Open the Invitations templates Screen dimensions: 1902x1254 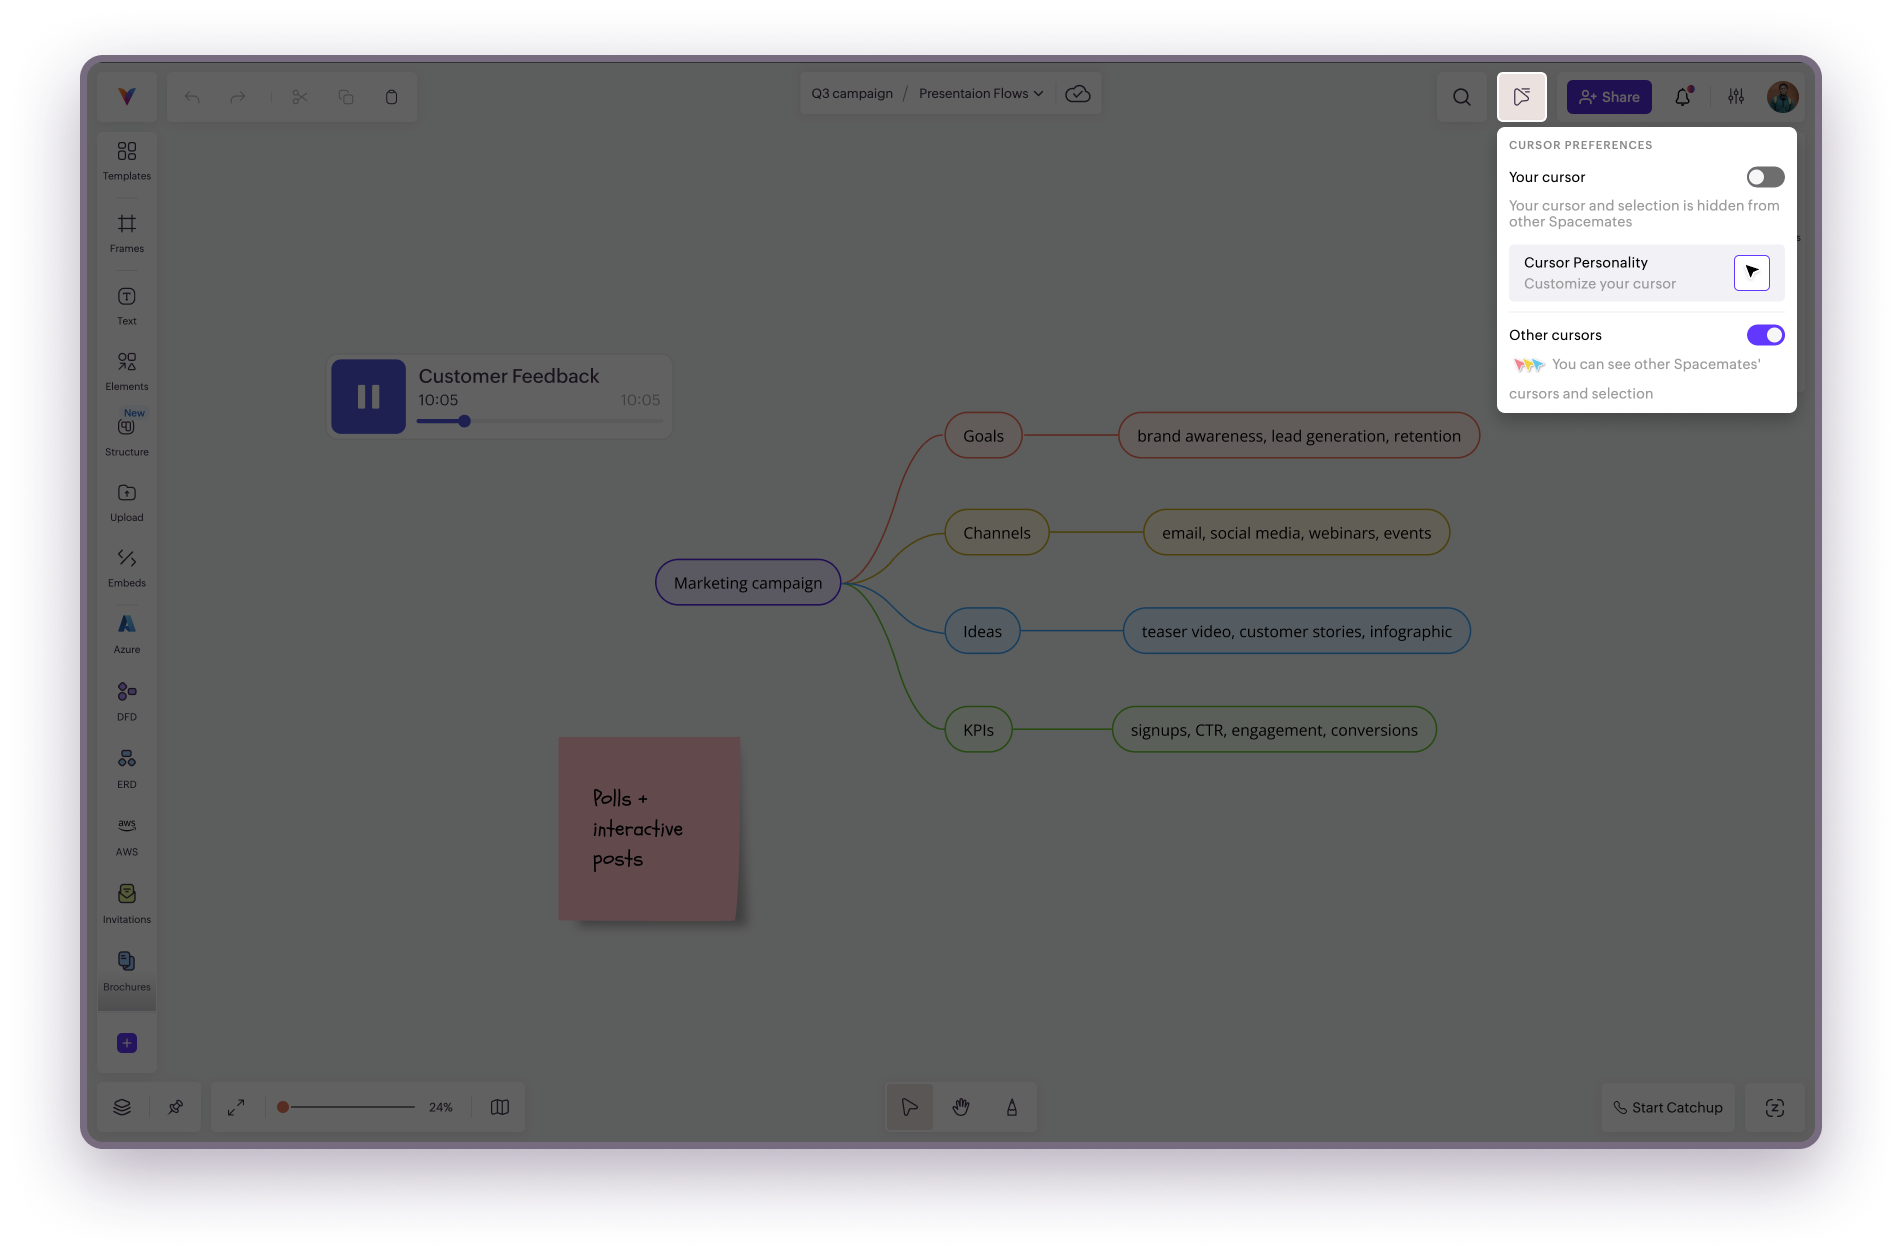[127, 904]
